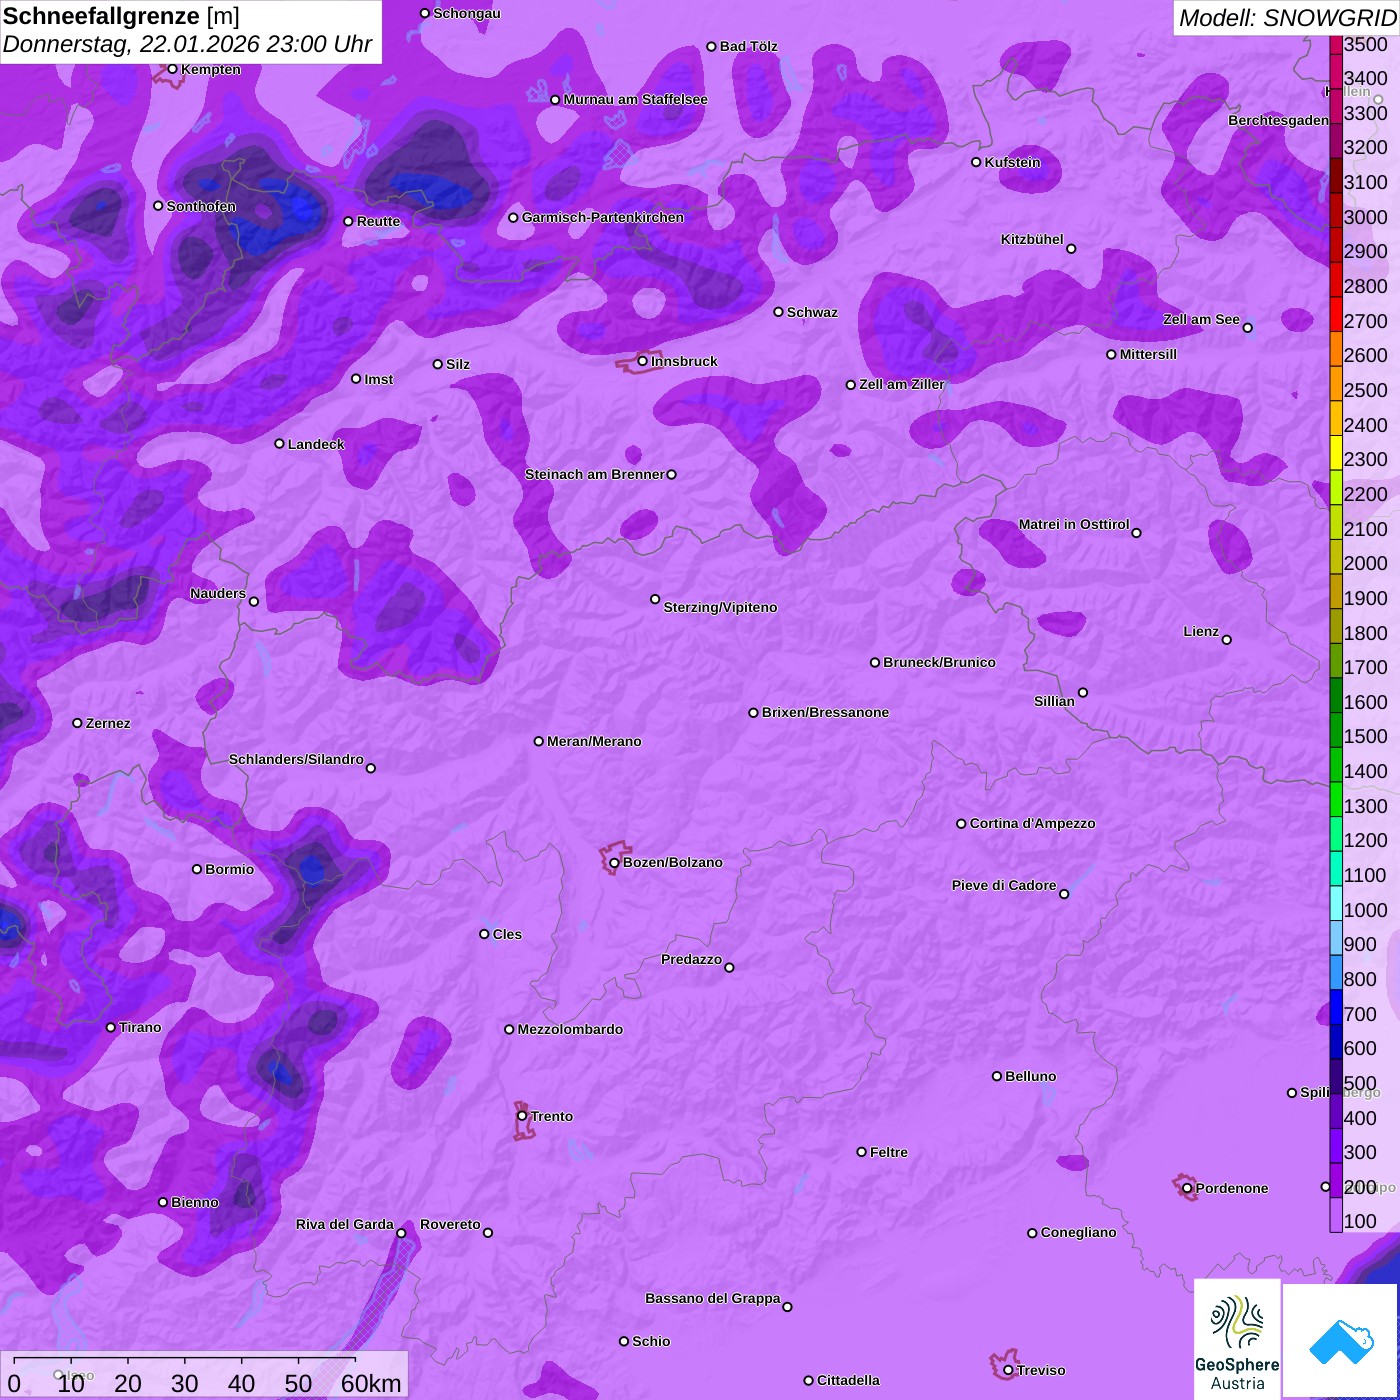Image resolution: width=1400 pixels, height=1400 pixels.
Task: Click the Kempten city marker
Action: [x=172, y=69]
